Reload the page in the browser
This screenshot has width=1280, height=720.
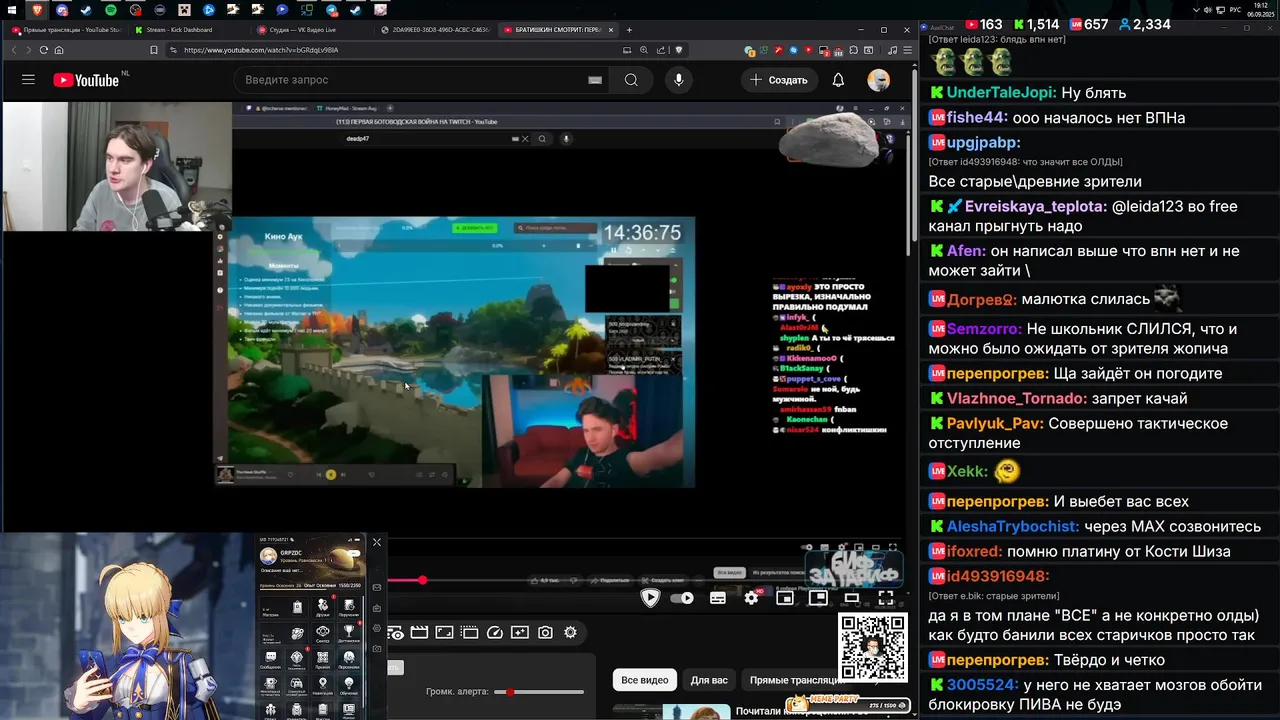click(x=44, y=50)
